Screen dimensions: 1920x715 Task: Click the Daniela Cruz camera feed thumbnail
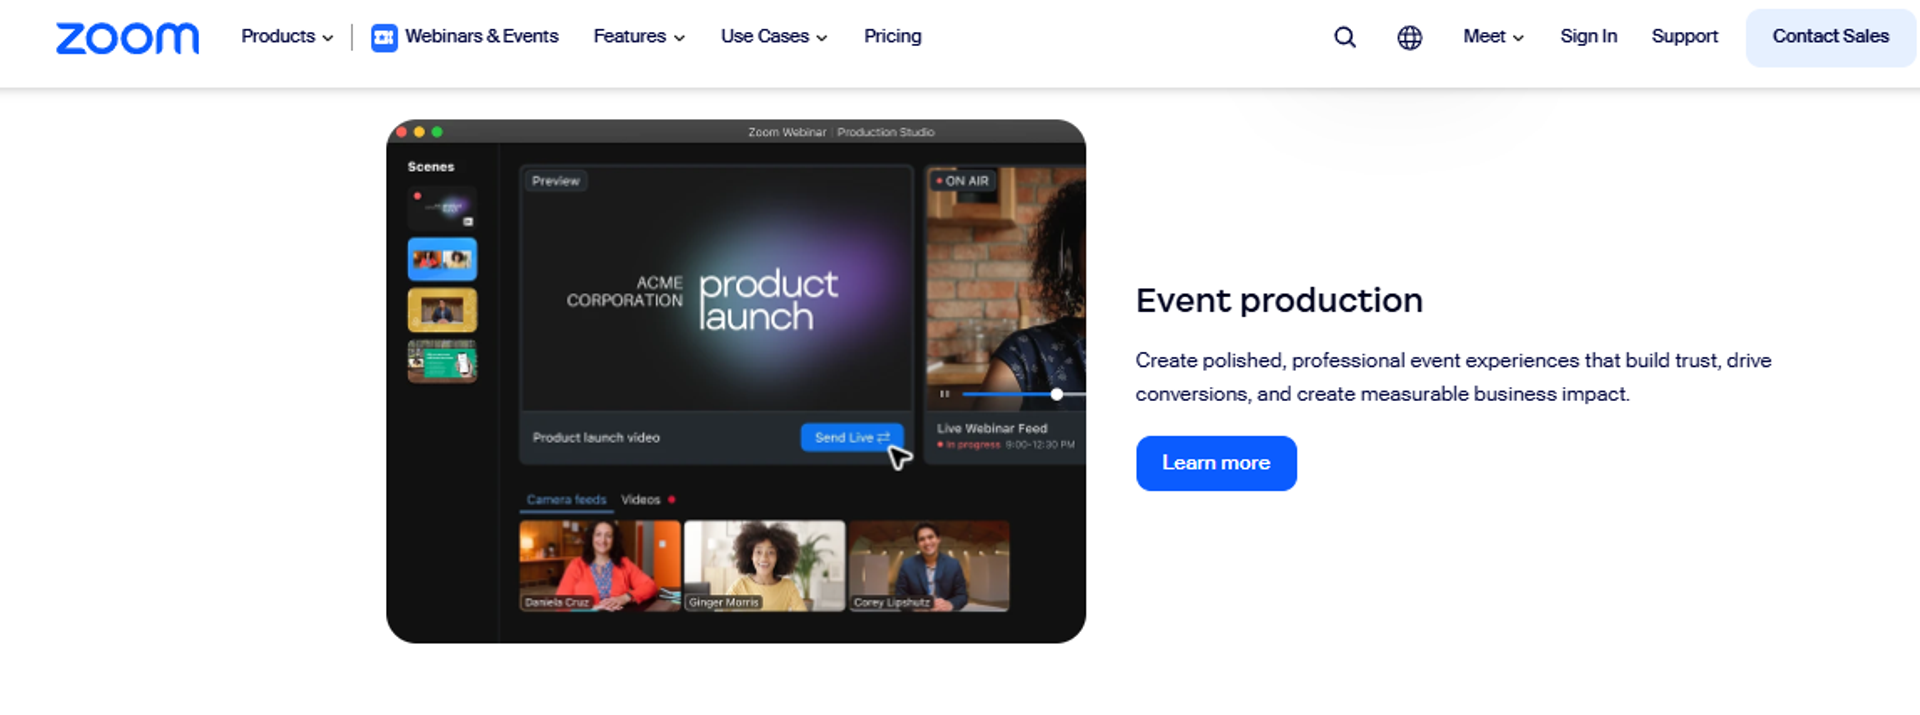(x=600, y=565)
